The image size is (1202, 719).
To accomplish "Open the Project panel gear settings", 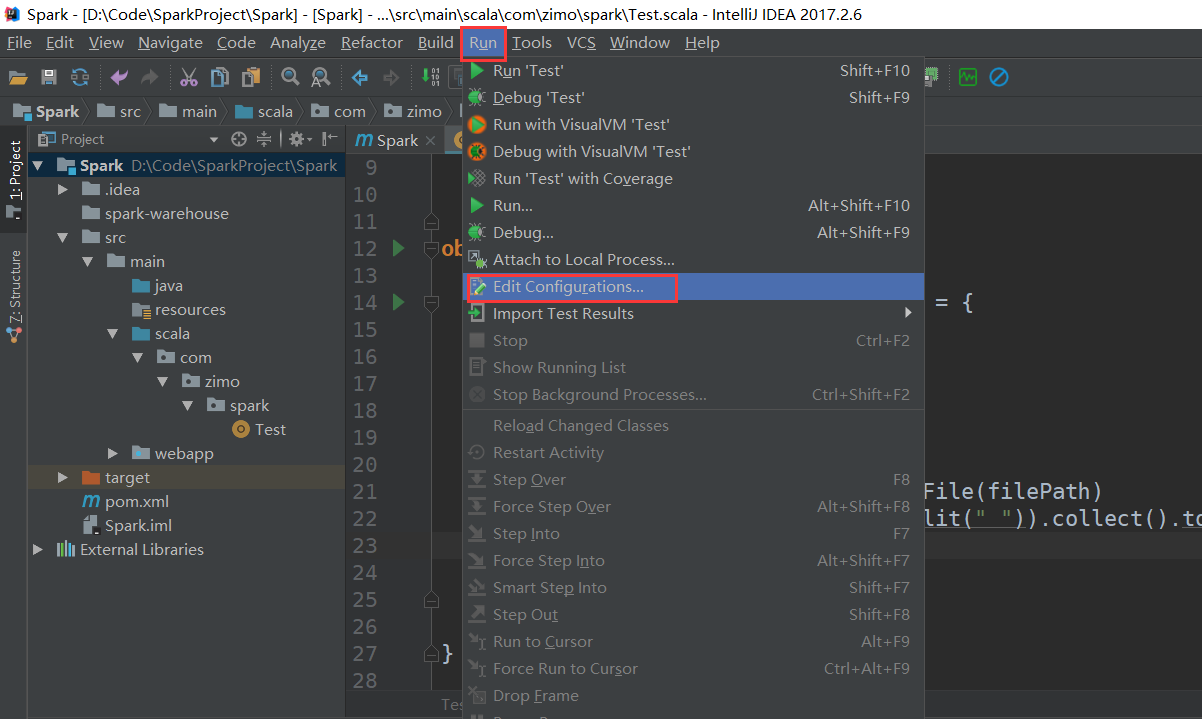I will 299,139.
